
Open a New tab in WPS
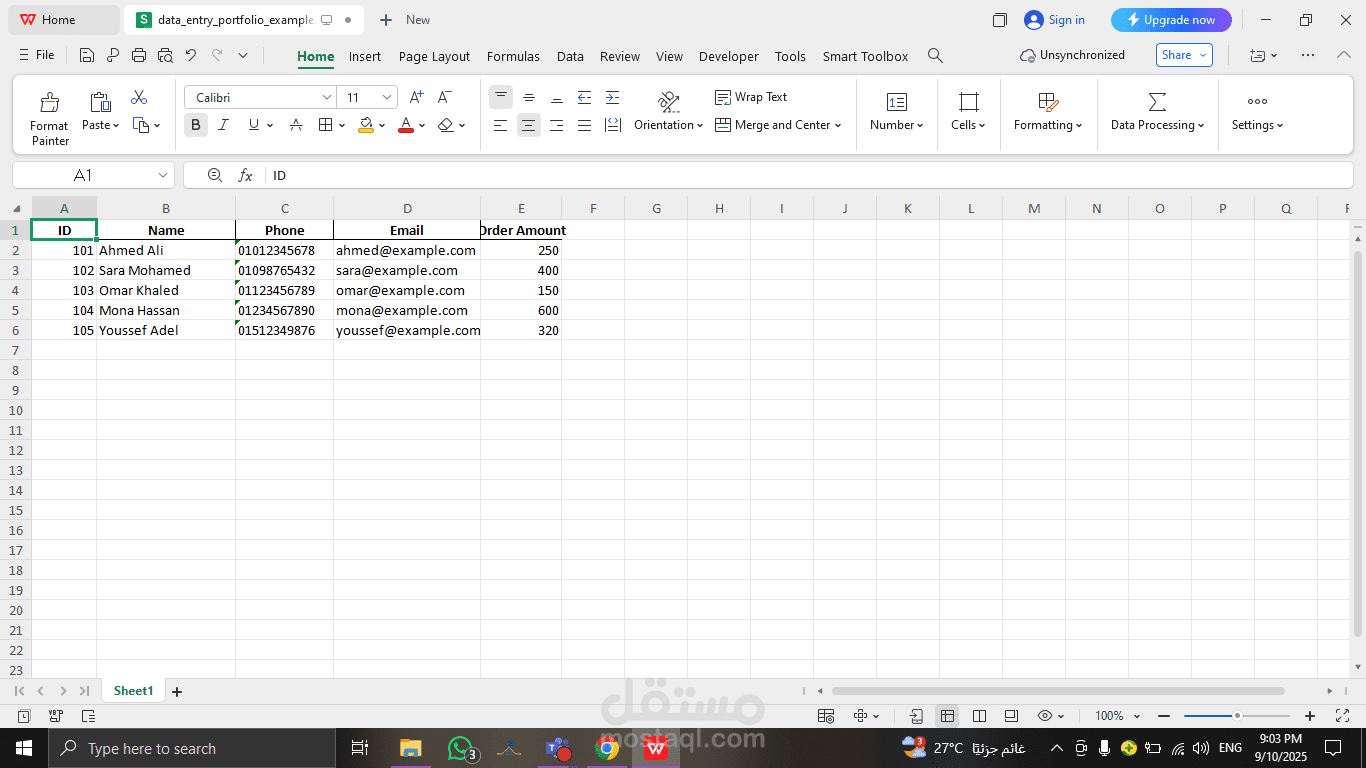point(405,20)
